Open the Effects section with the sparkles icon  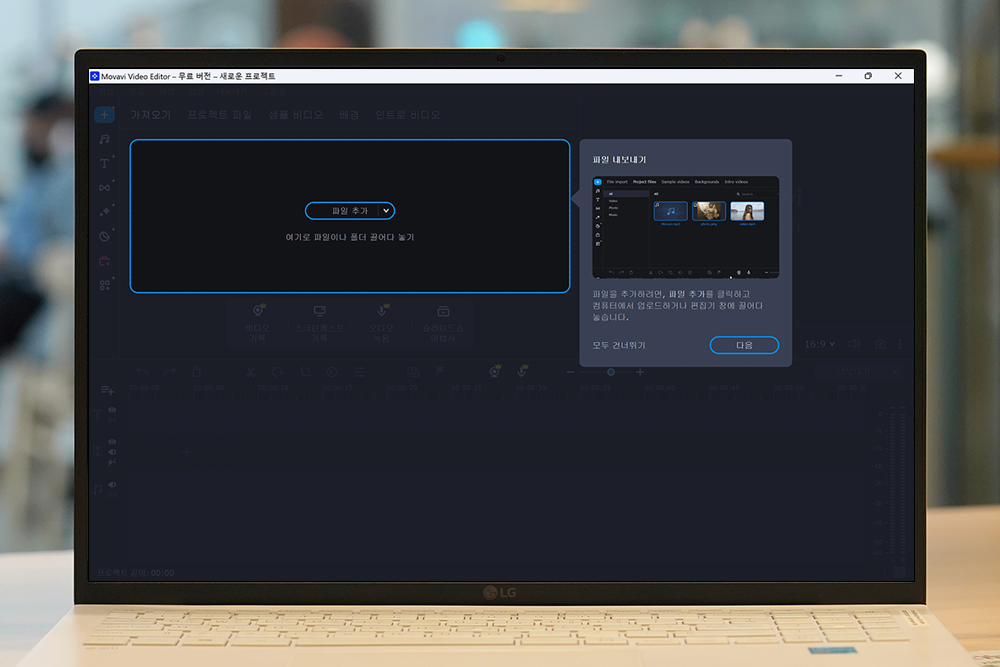tap(105, 212)
